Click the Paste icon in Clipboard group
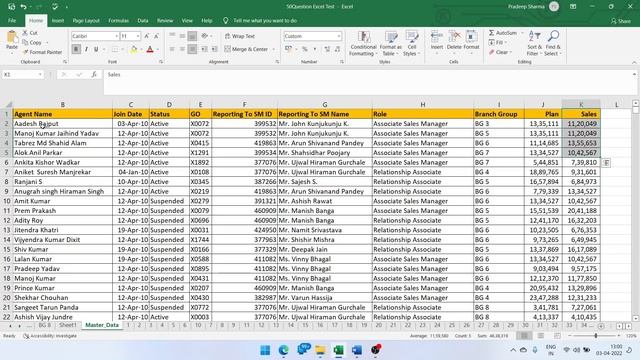 (12, 38)
